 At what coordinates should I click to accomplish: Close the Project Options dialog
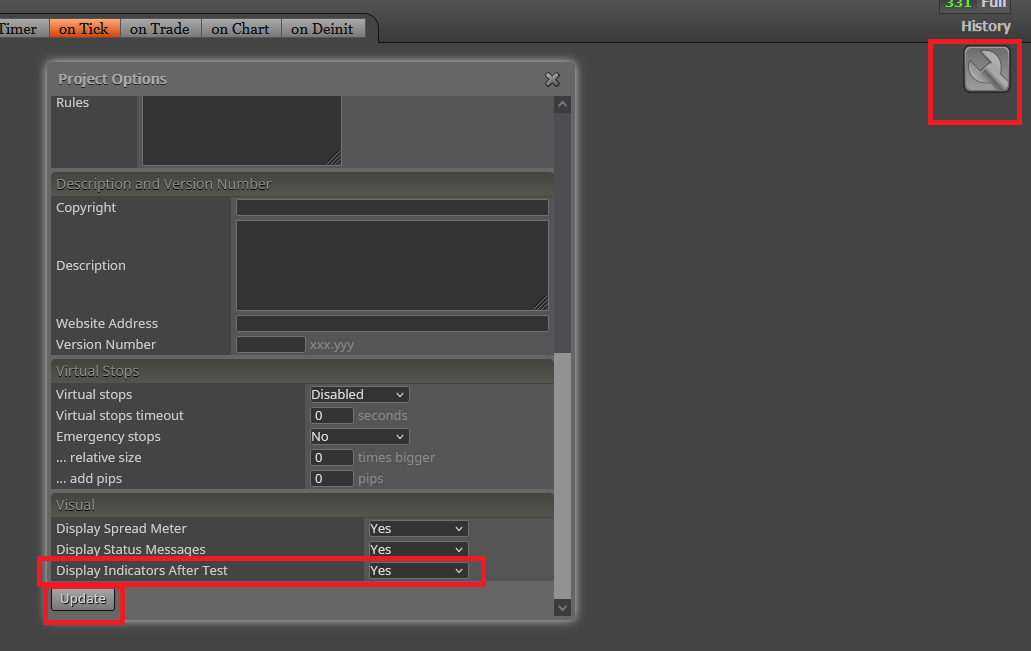pos(552,80)
